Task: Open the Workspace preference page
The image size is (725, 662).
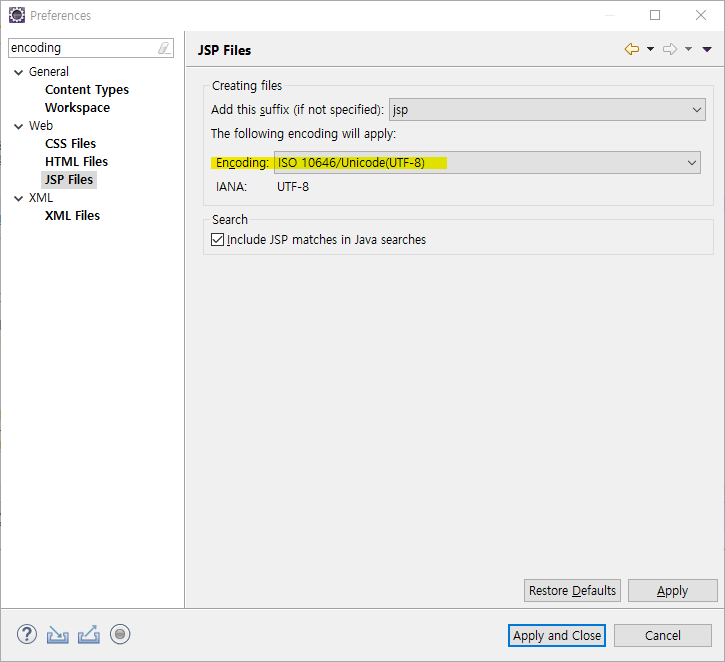Action: 78,108
